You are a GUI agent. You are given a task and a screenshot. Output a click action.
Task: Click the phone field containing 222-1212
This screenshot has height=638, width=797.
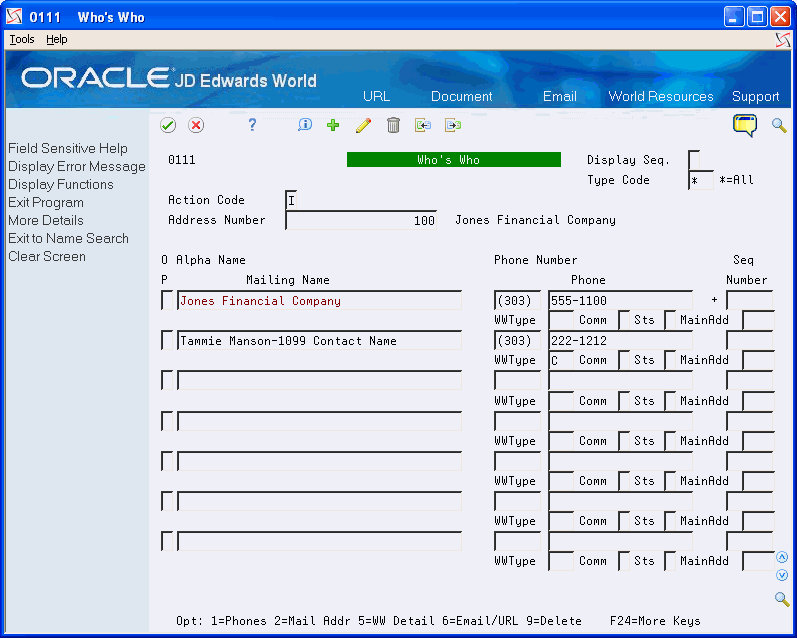pos(621,341)
